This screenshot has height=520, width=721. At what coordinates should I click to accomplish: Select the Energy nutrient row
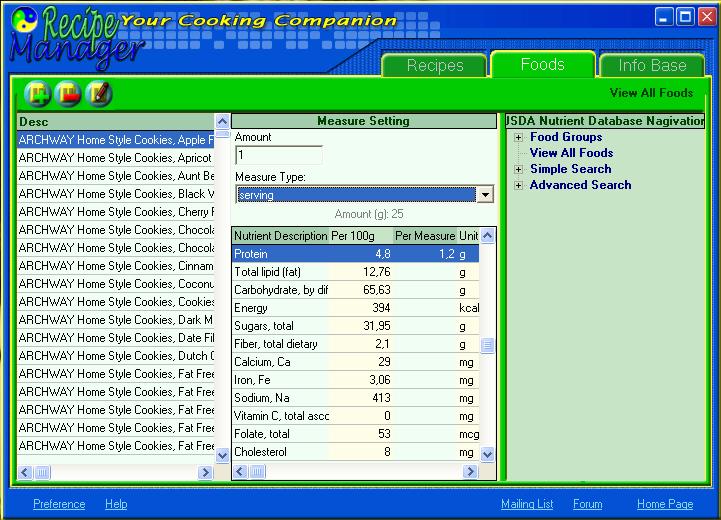[x=356, y=308]
